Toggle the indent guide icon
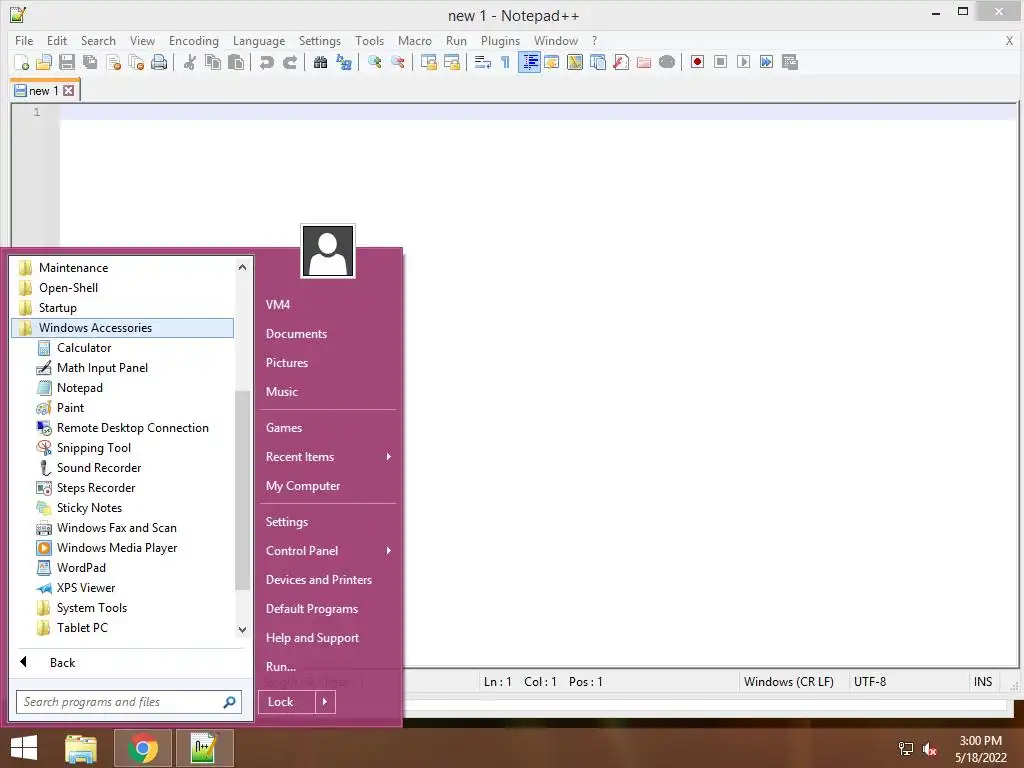 [x=530, y=62]
